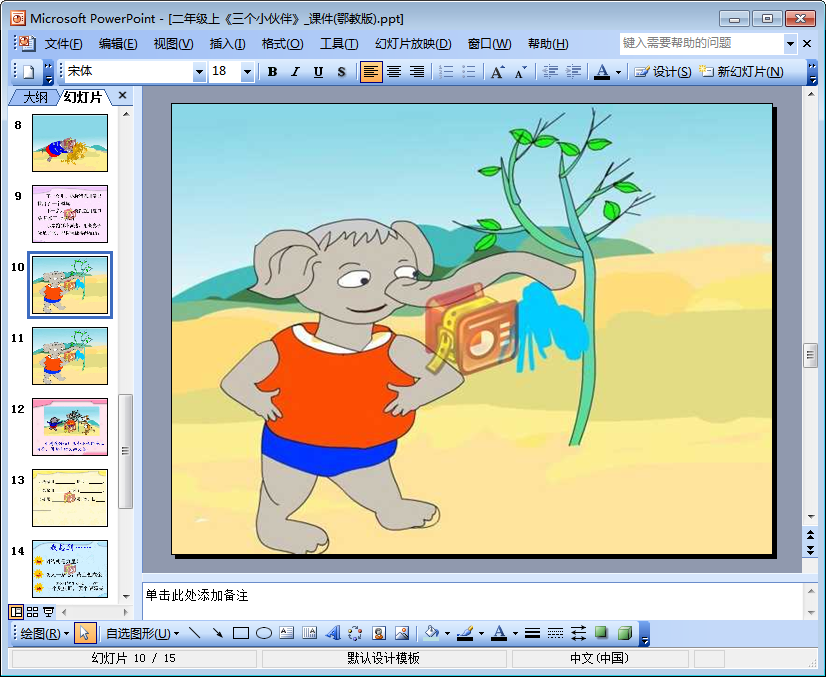Start slide show from current slide icon
The height and width of the screenshot is (677, 826).
click(x=48, y=612)
